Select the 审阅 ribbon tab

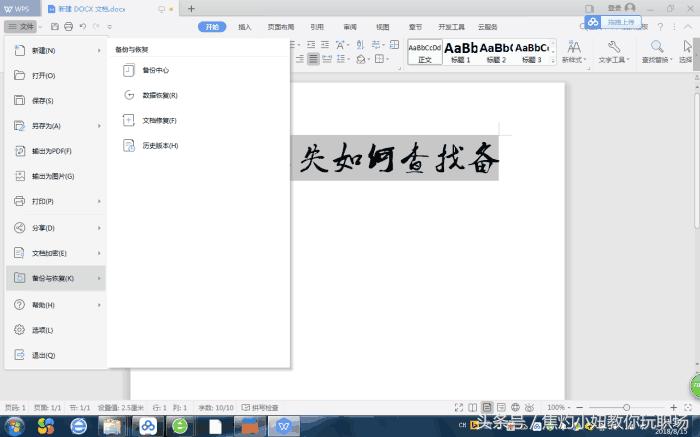(x=350, y=27)
